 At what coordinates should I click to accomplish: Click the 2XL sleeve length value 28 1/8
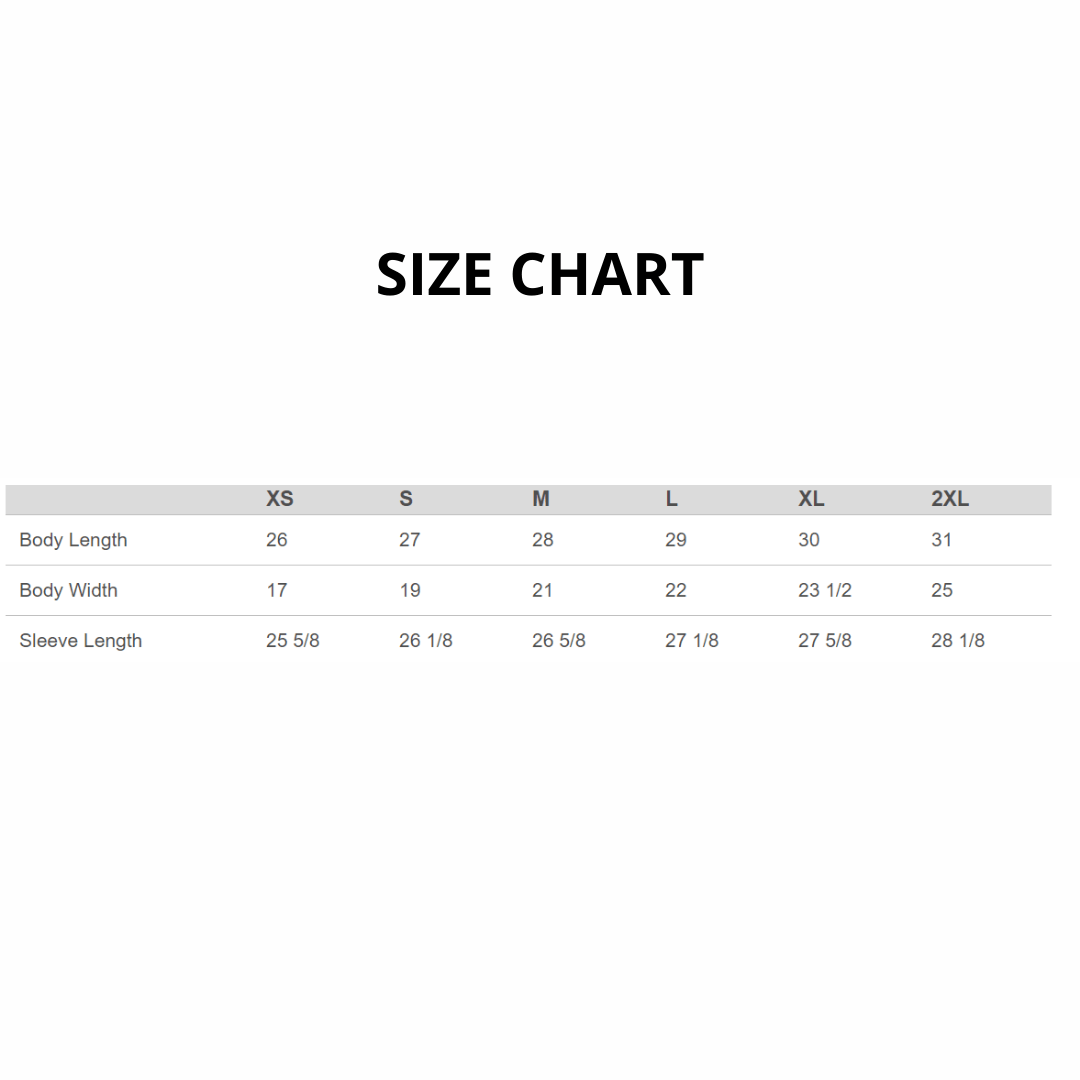[957, 641]
